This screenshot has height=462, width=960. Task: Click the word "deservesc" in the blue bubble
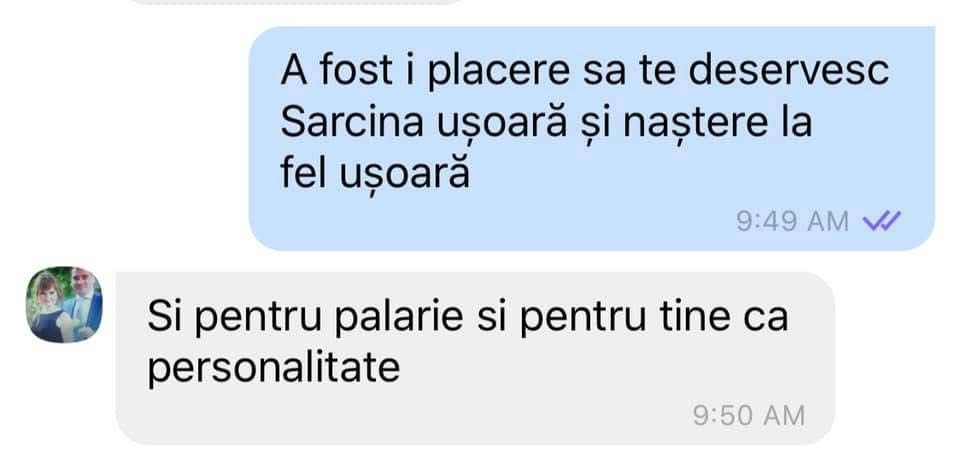(789, 70)
